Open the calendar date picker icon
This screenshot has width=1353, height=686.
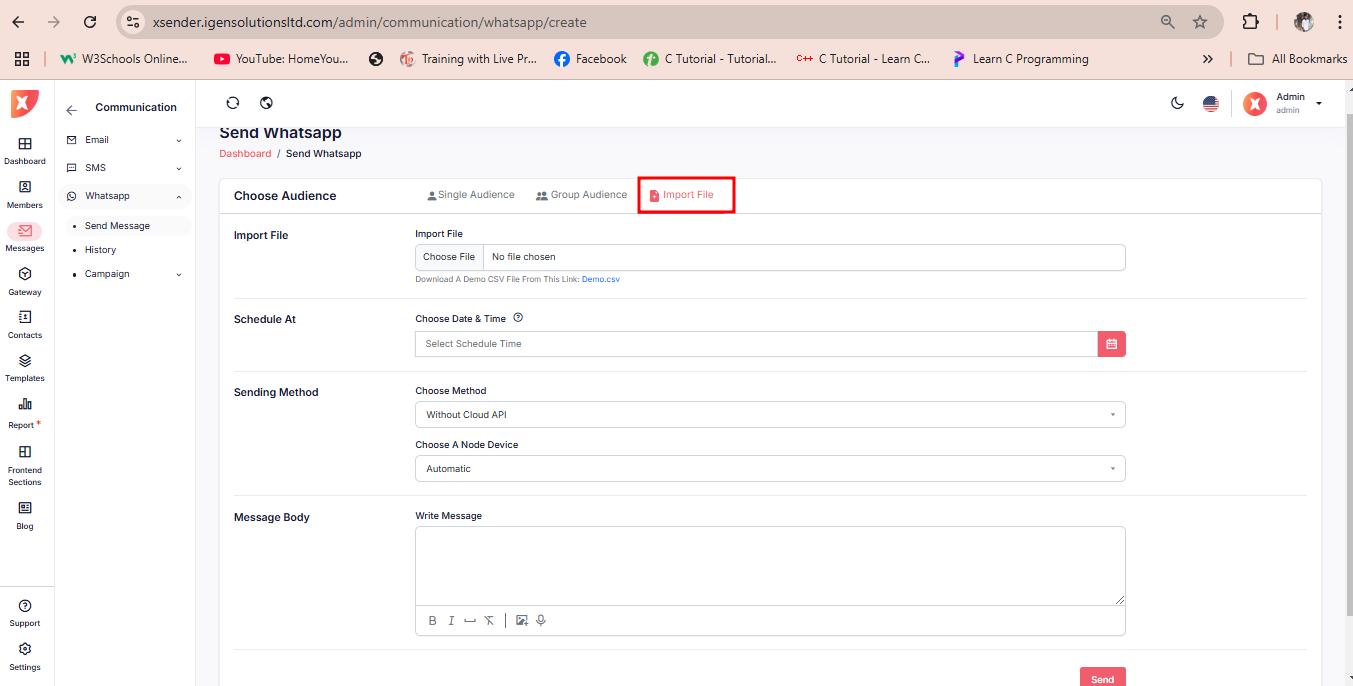coord(1111,344)
